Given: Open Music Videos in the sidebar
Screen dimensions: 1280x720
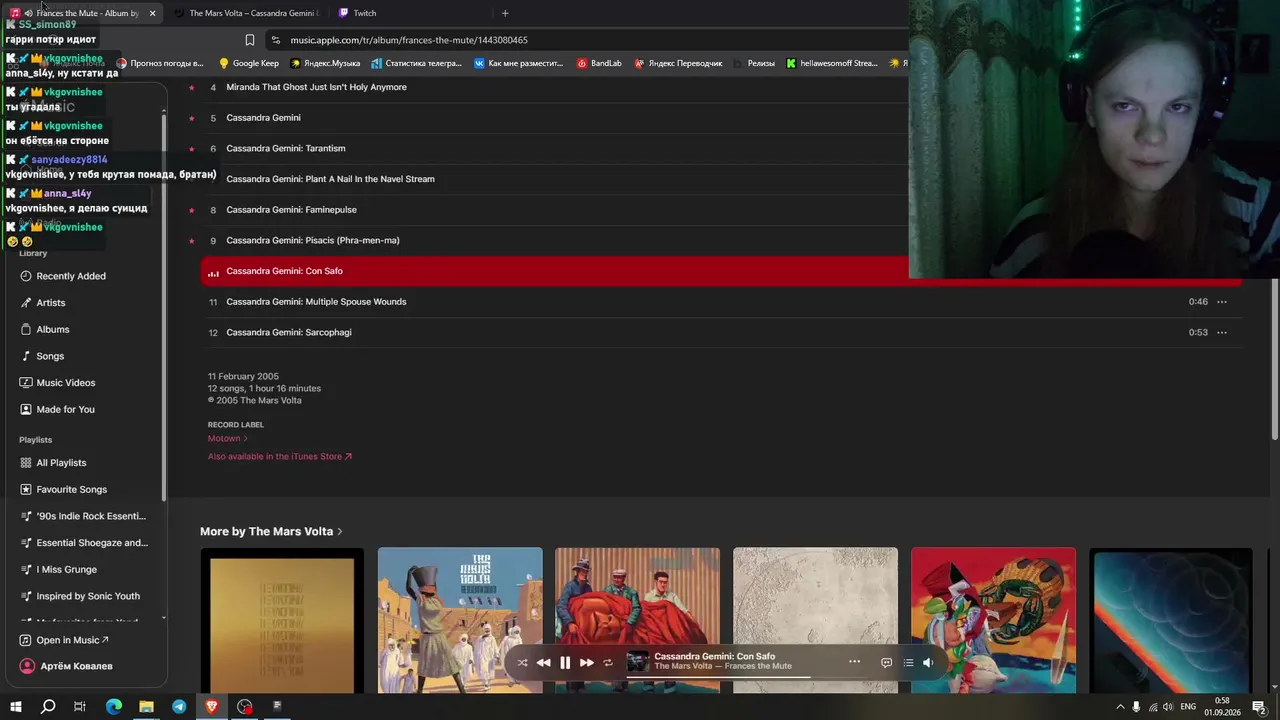Looking at the screenshot, I should (66, 383).
